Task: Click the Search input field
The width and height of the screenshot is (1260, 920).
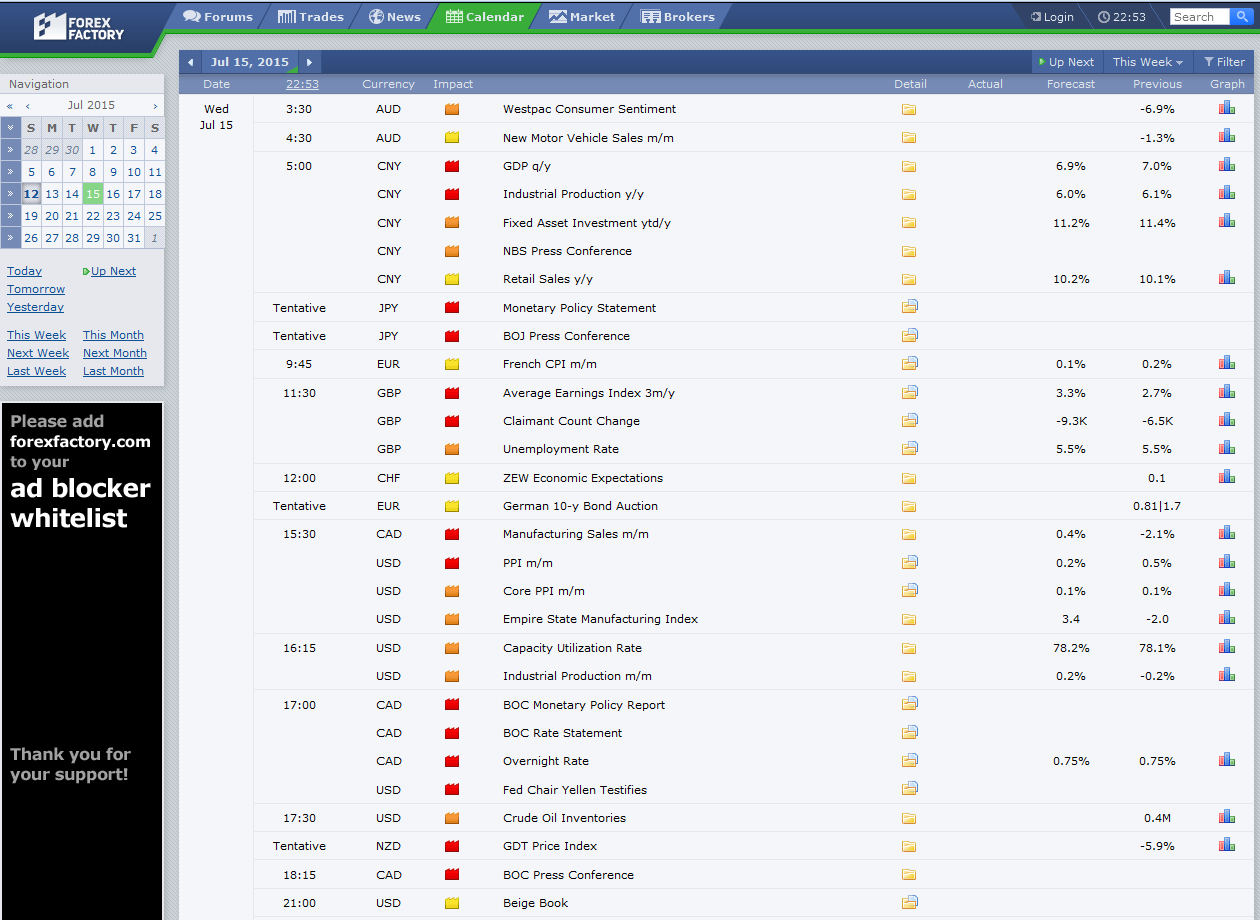Action: [x=1200, y=17]
